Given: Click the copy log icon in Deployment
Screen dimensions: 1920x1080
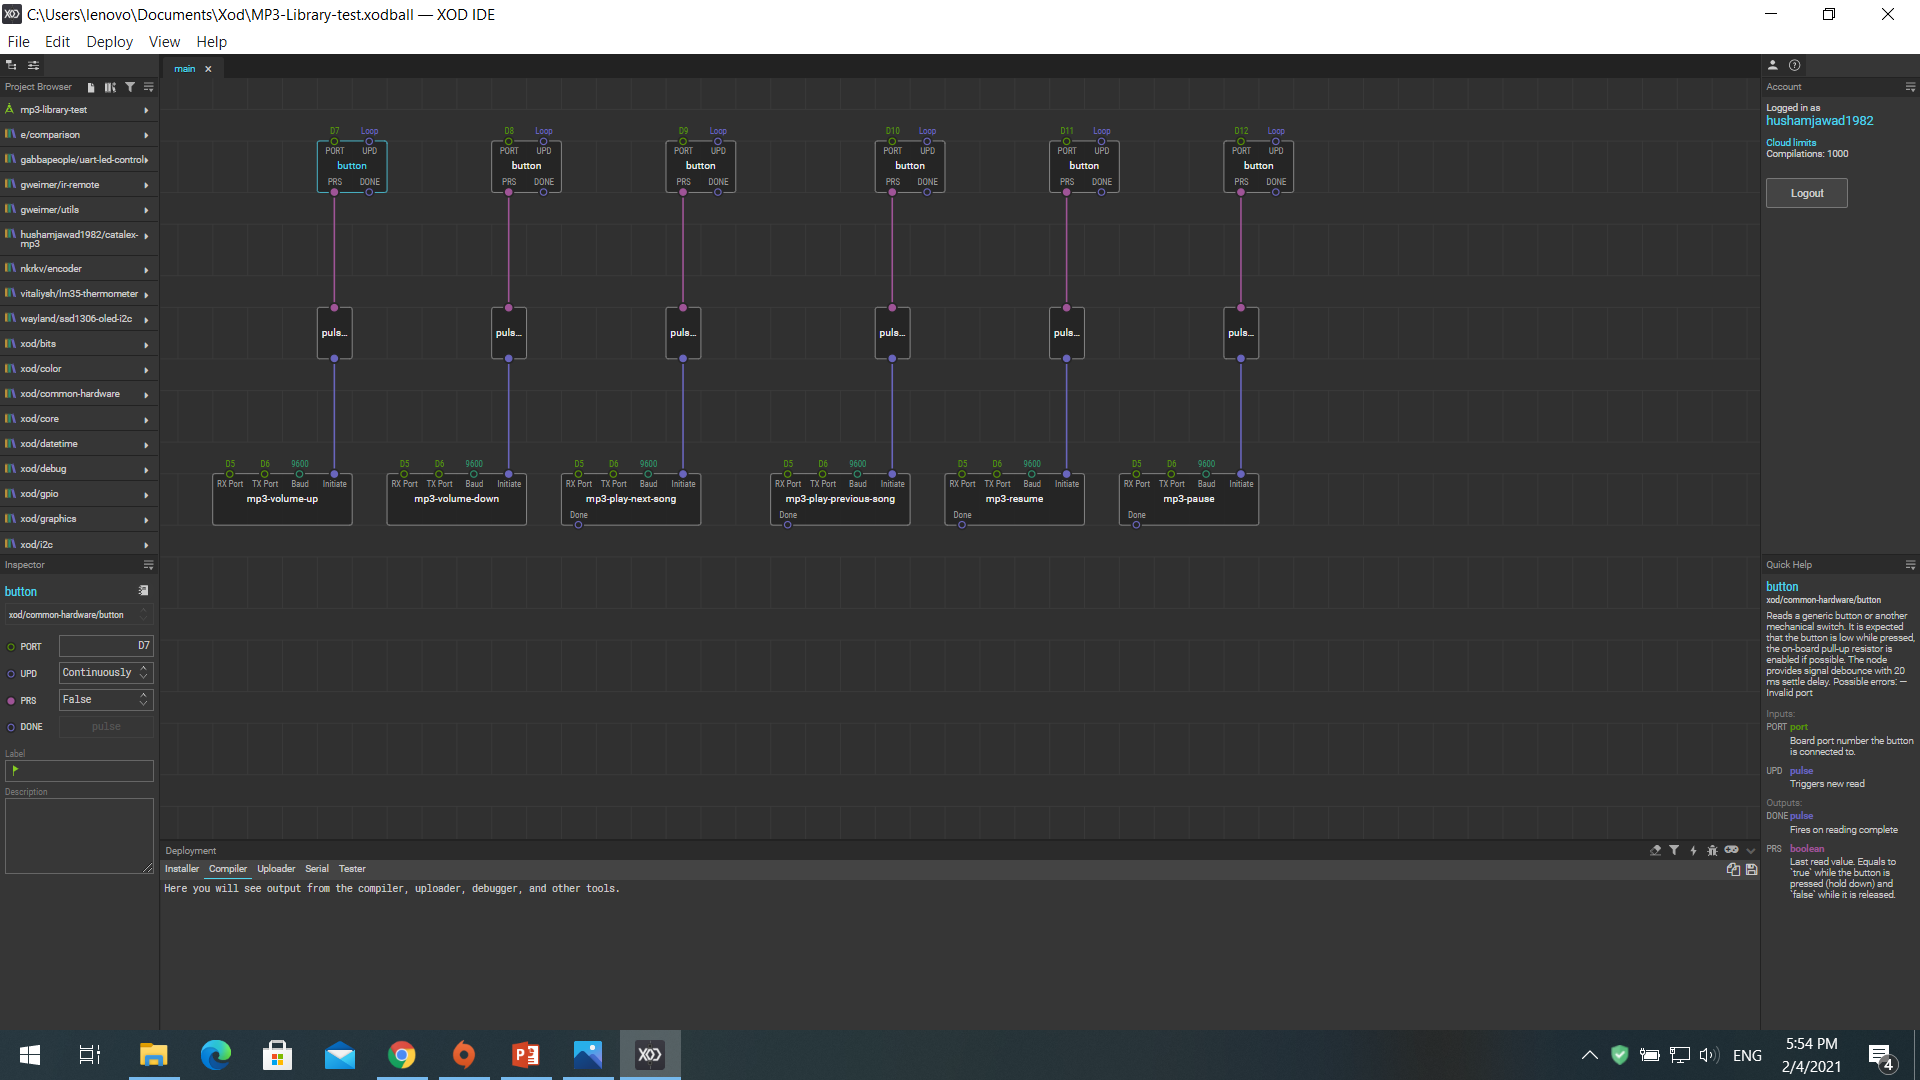Looking at the screenshot, I should [x=1733, y=869].
